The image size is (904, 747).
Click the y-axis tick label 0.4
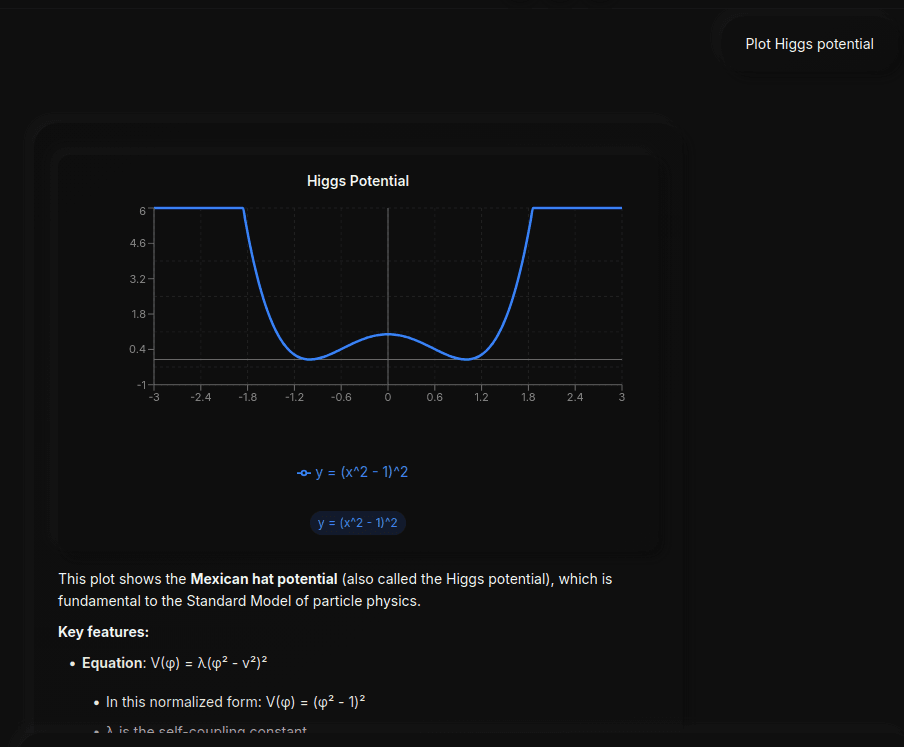point(138,349)
